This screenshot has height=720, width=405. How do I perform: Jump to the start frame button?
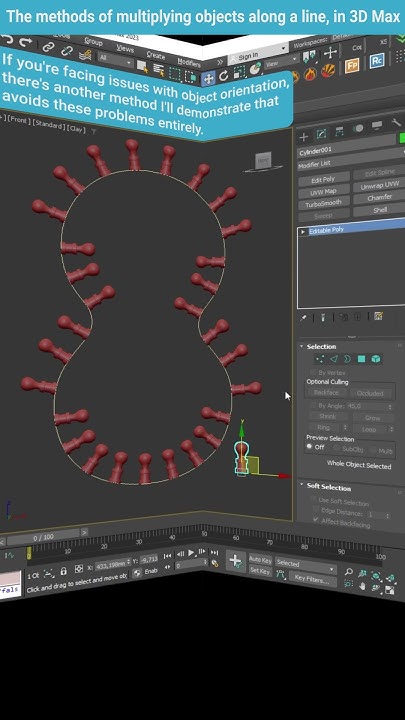coord(168,555)
